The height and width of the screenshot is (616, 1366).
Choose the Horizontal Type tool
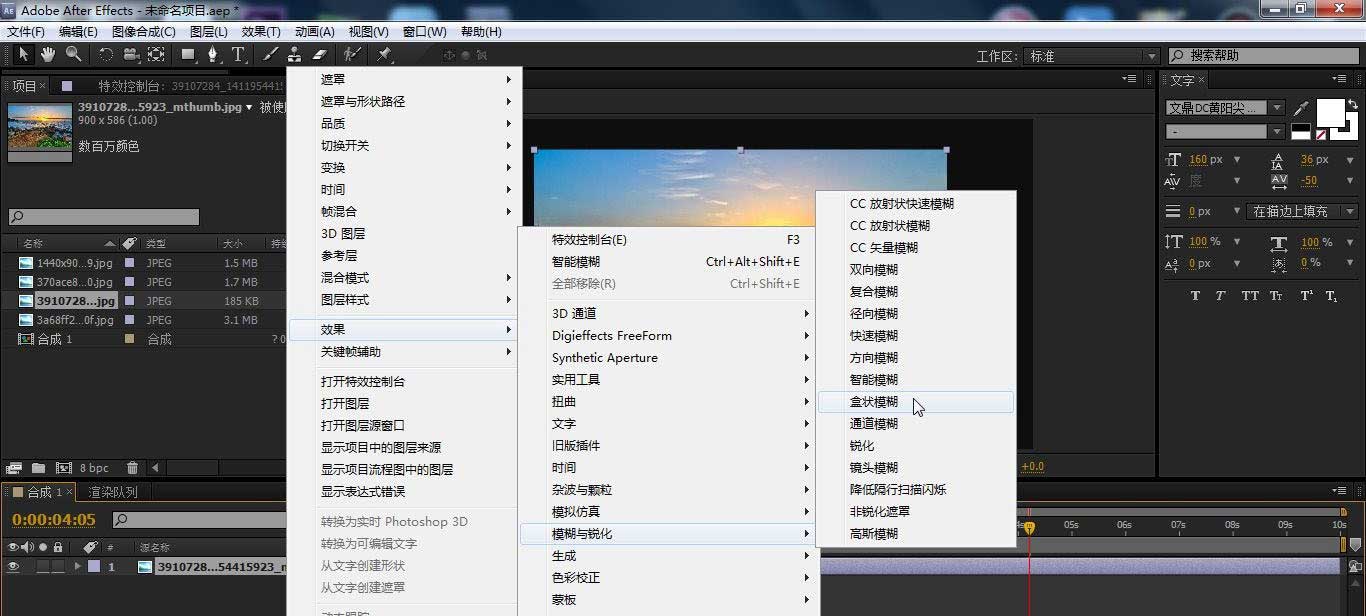click(x=238, y=54)
